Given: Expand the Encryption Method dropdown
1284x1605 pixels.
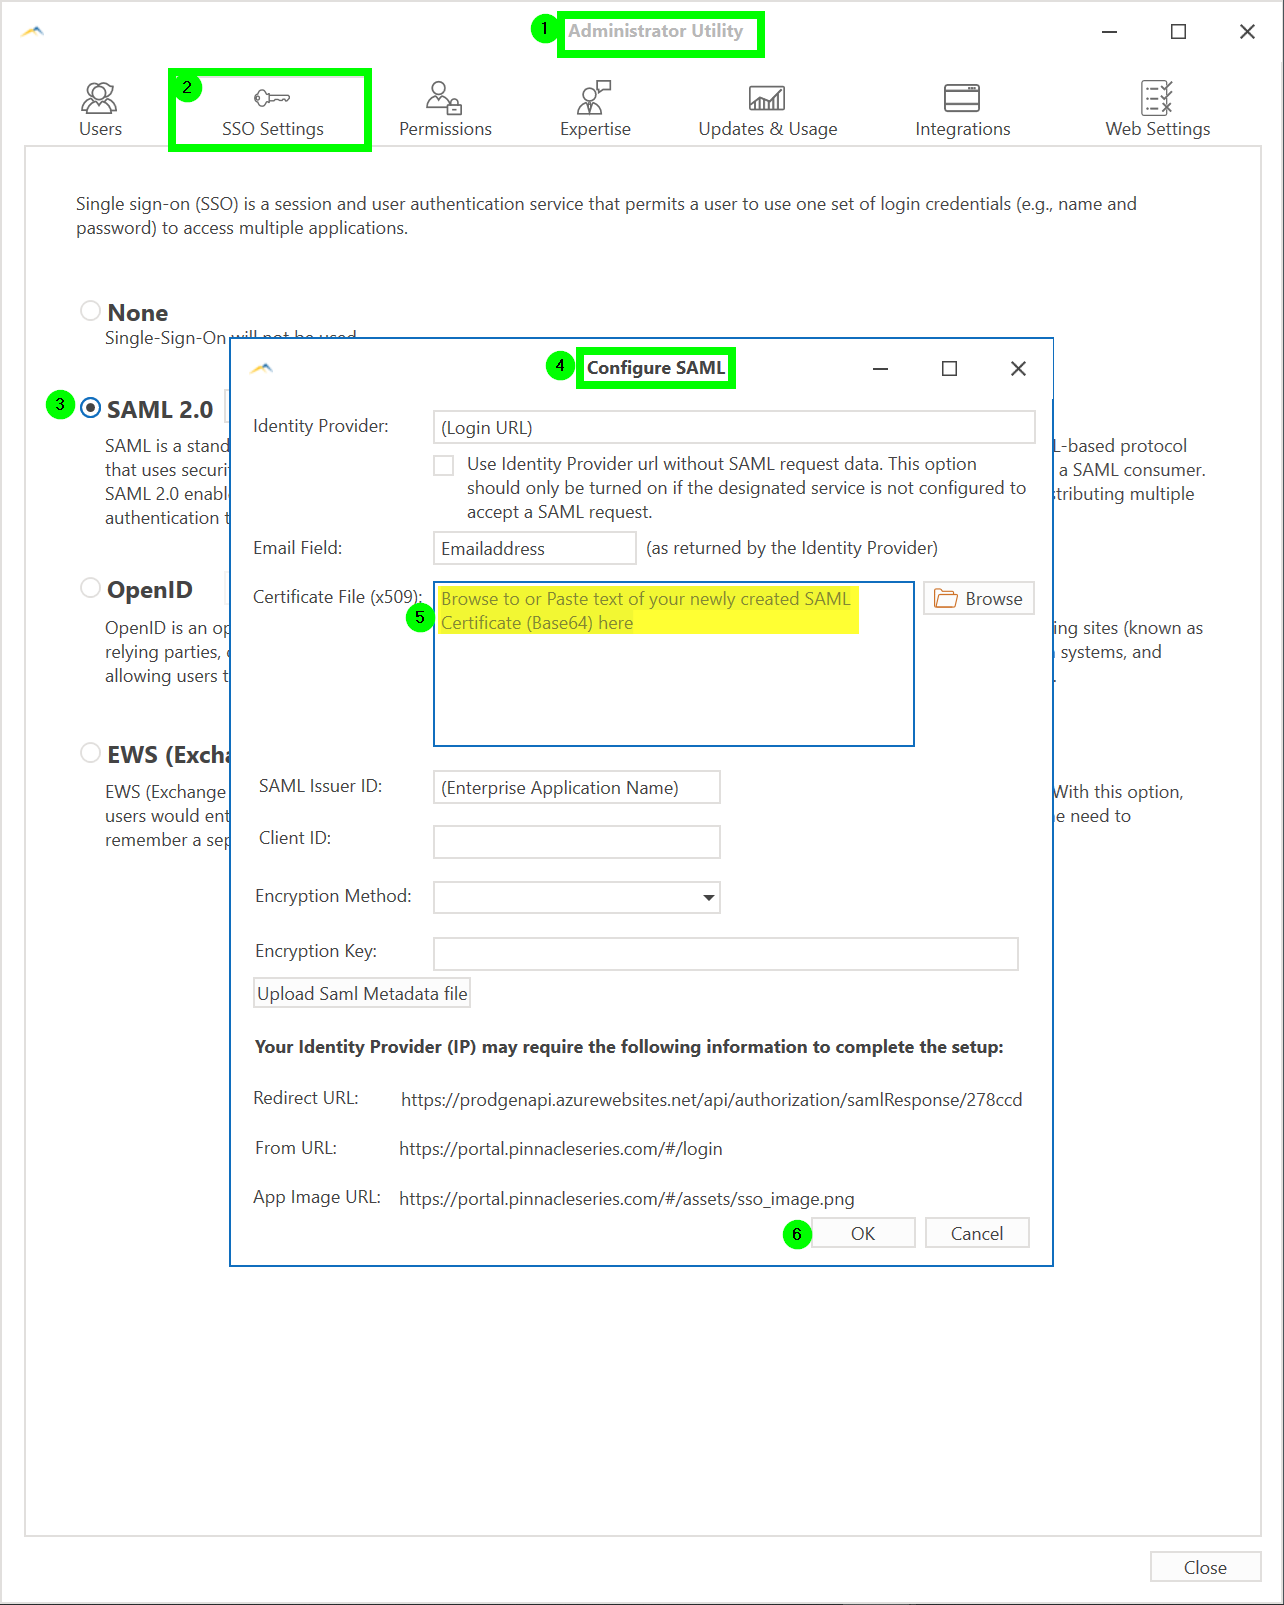Looking at the screenshot, I should point(708,897).
